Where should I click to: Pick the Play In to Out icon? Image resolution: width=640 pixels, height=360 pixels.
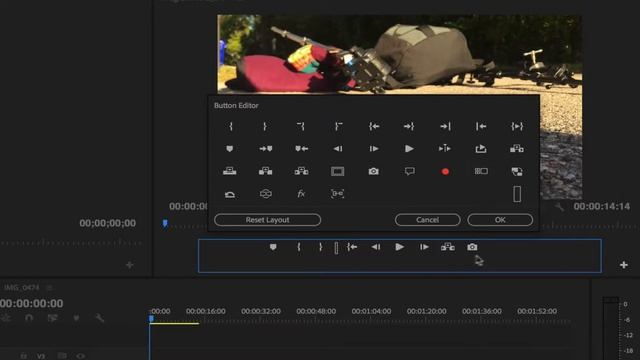(x=517, y=127)
